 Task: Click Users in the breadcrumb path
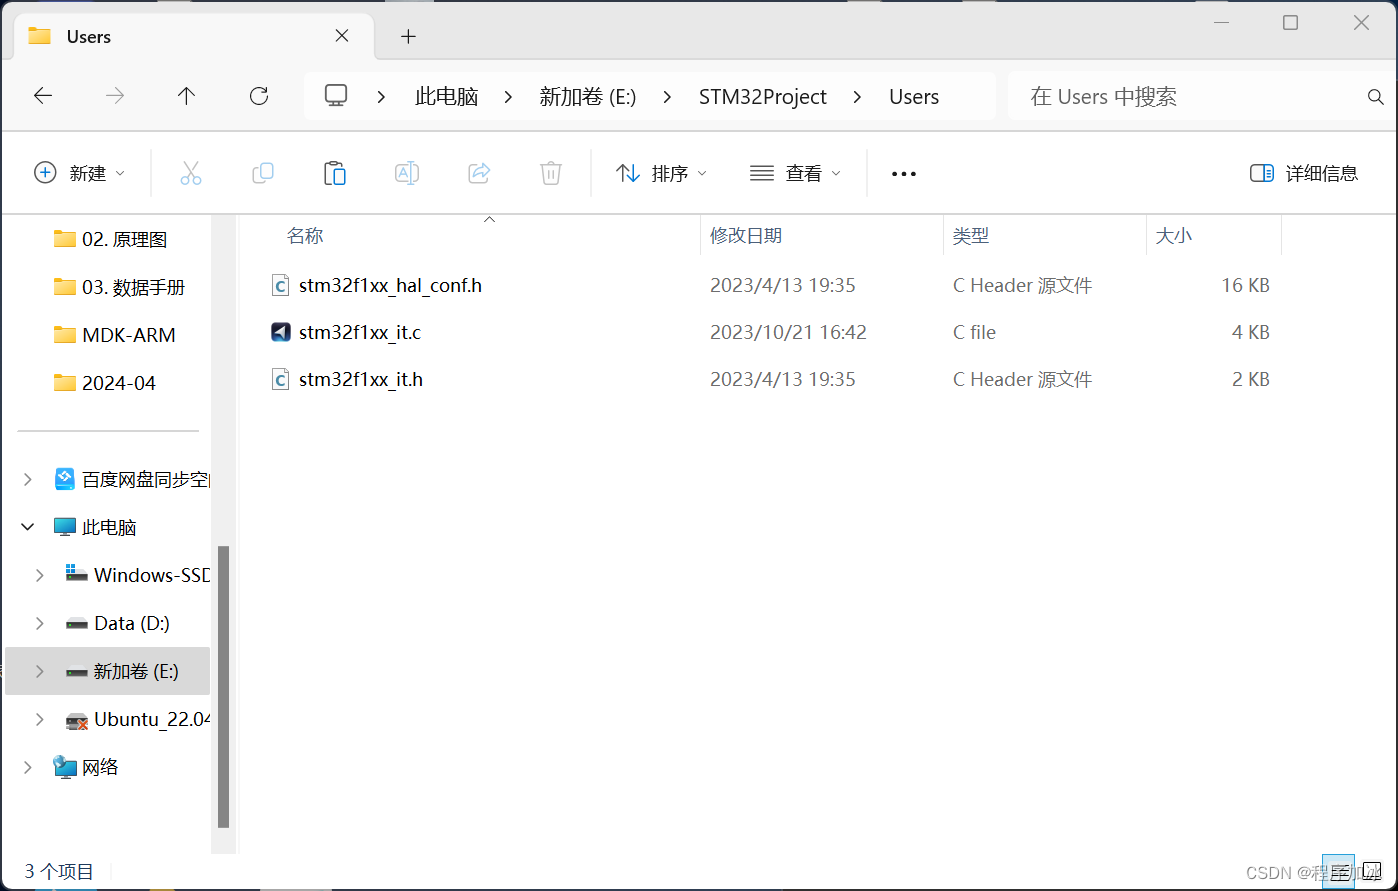click(x=914, y=97)
